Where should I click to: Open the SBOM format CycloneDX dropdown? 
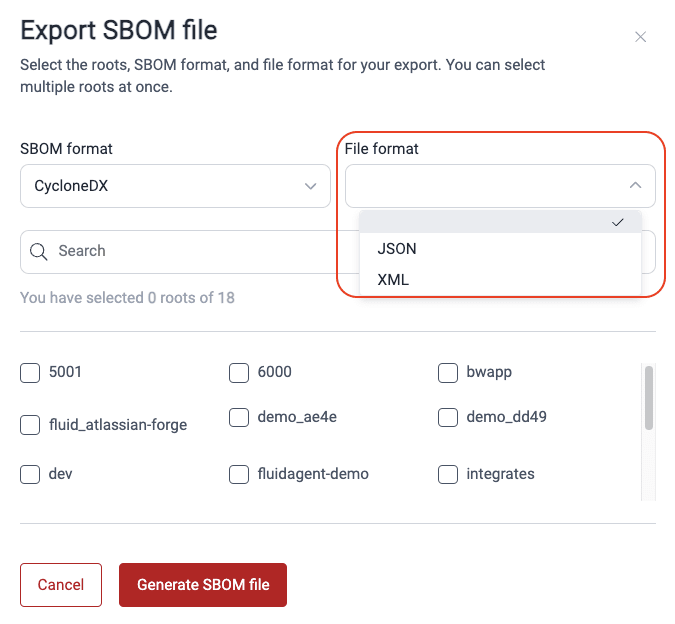point(175,186)
